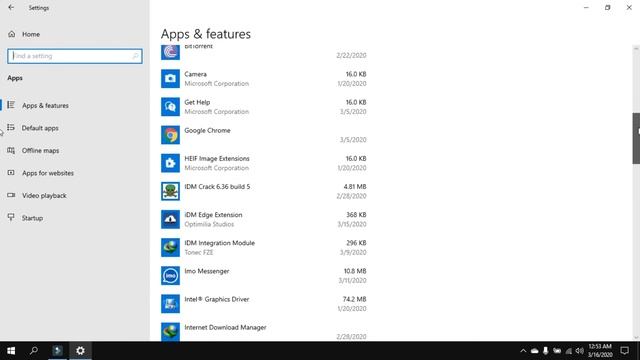Click the taskbar clock and date
The width and height of the screenshot is (640, 360).
click(600, 351)
